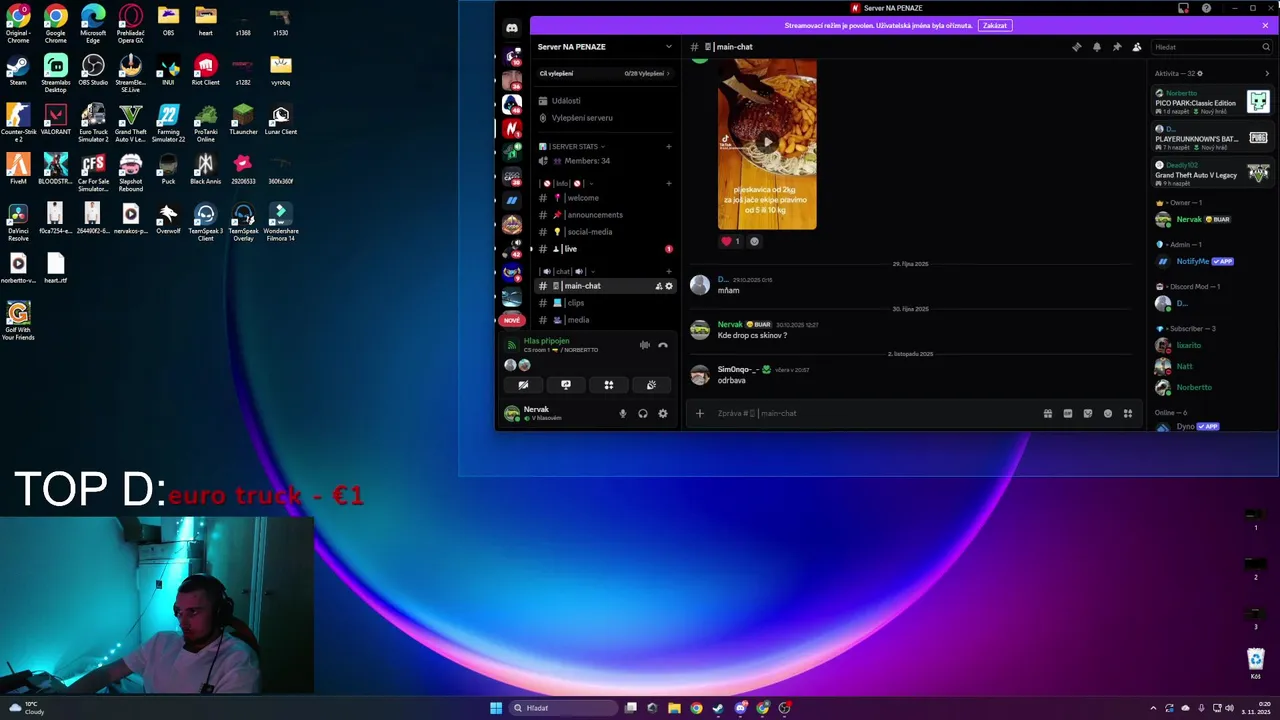Collapse the chat category
Screen dimensions: 1280x720
(567, 272)
